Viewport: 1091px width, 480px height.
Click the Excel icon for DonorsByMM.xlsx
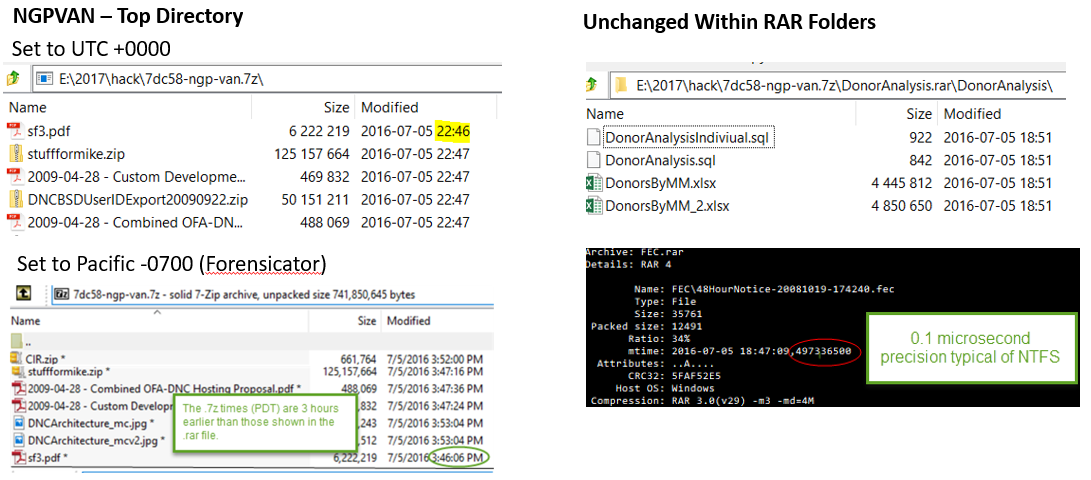pos(593,183)
